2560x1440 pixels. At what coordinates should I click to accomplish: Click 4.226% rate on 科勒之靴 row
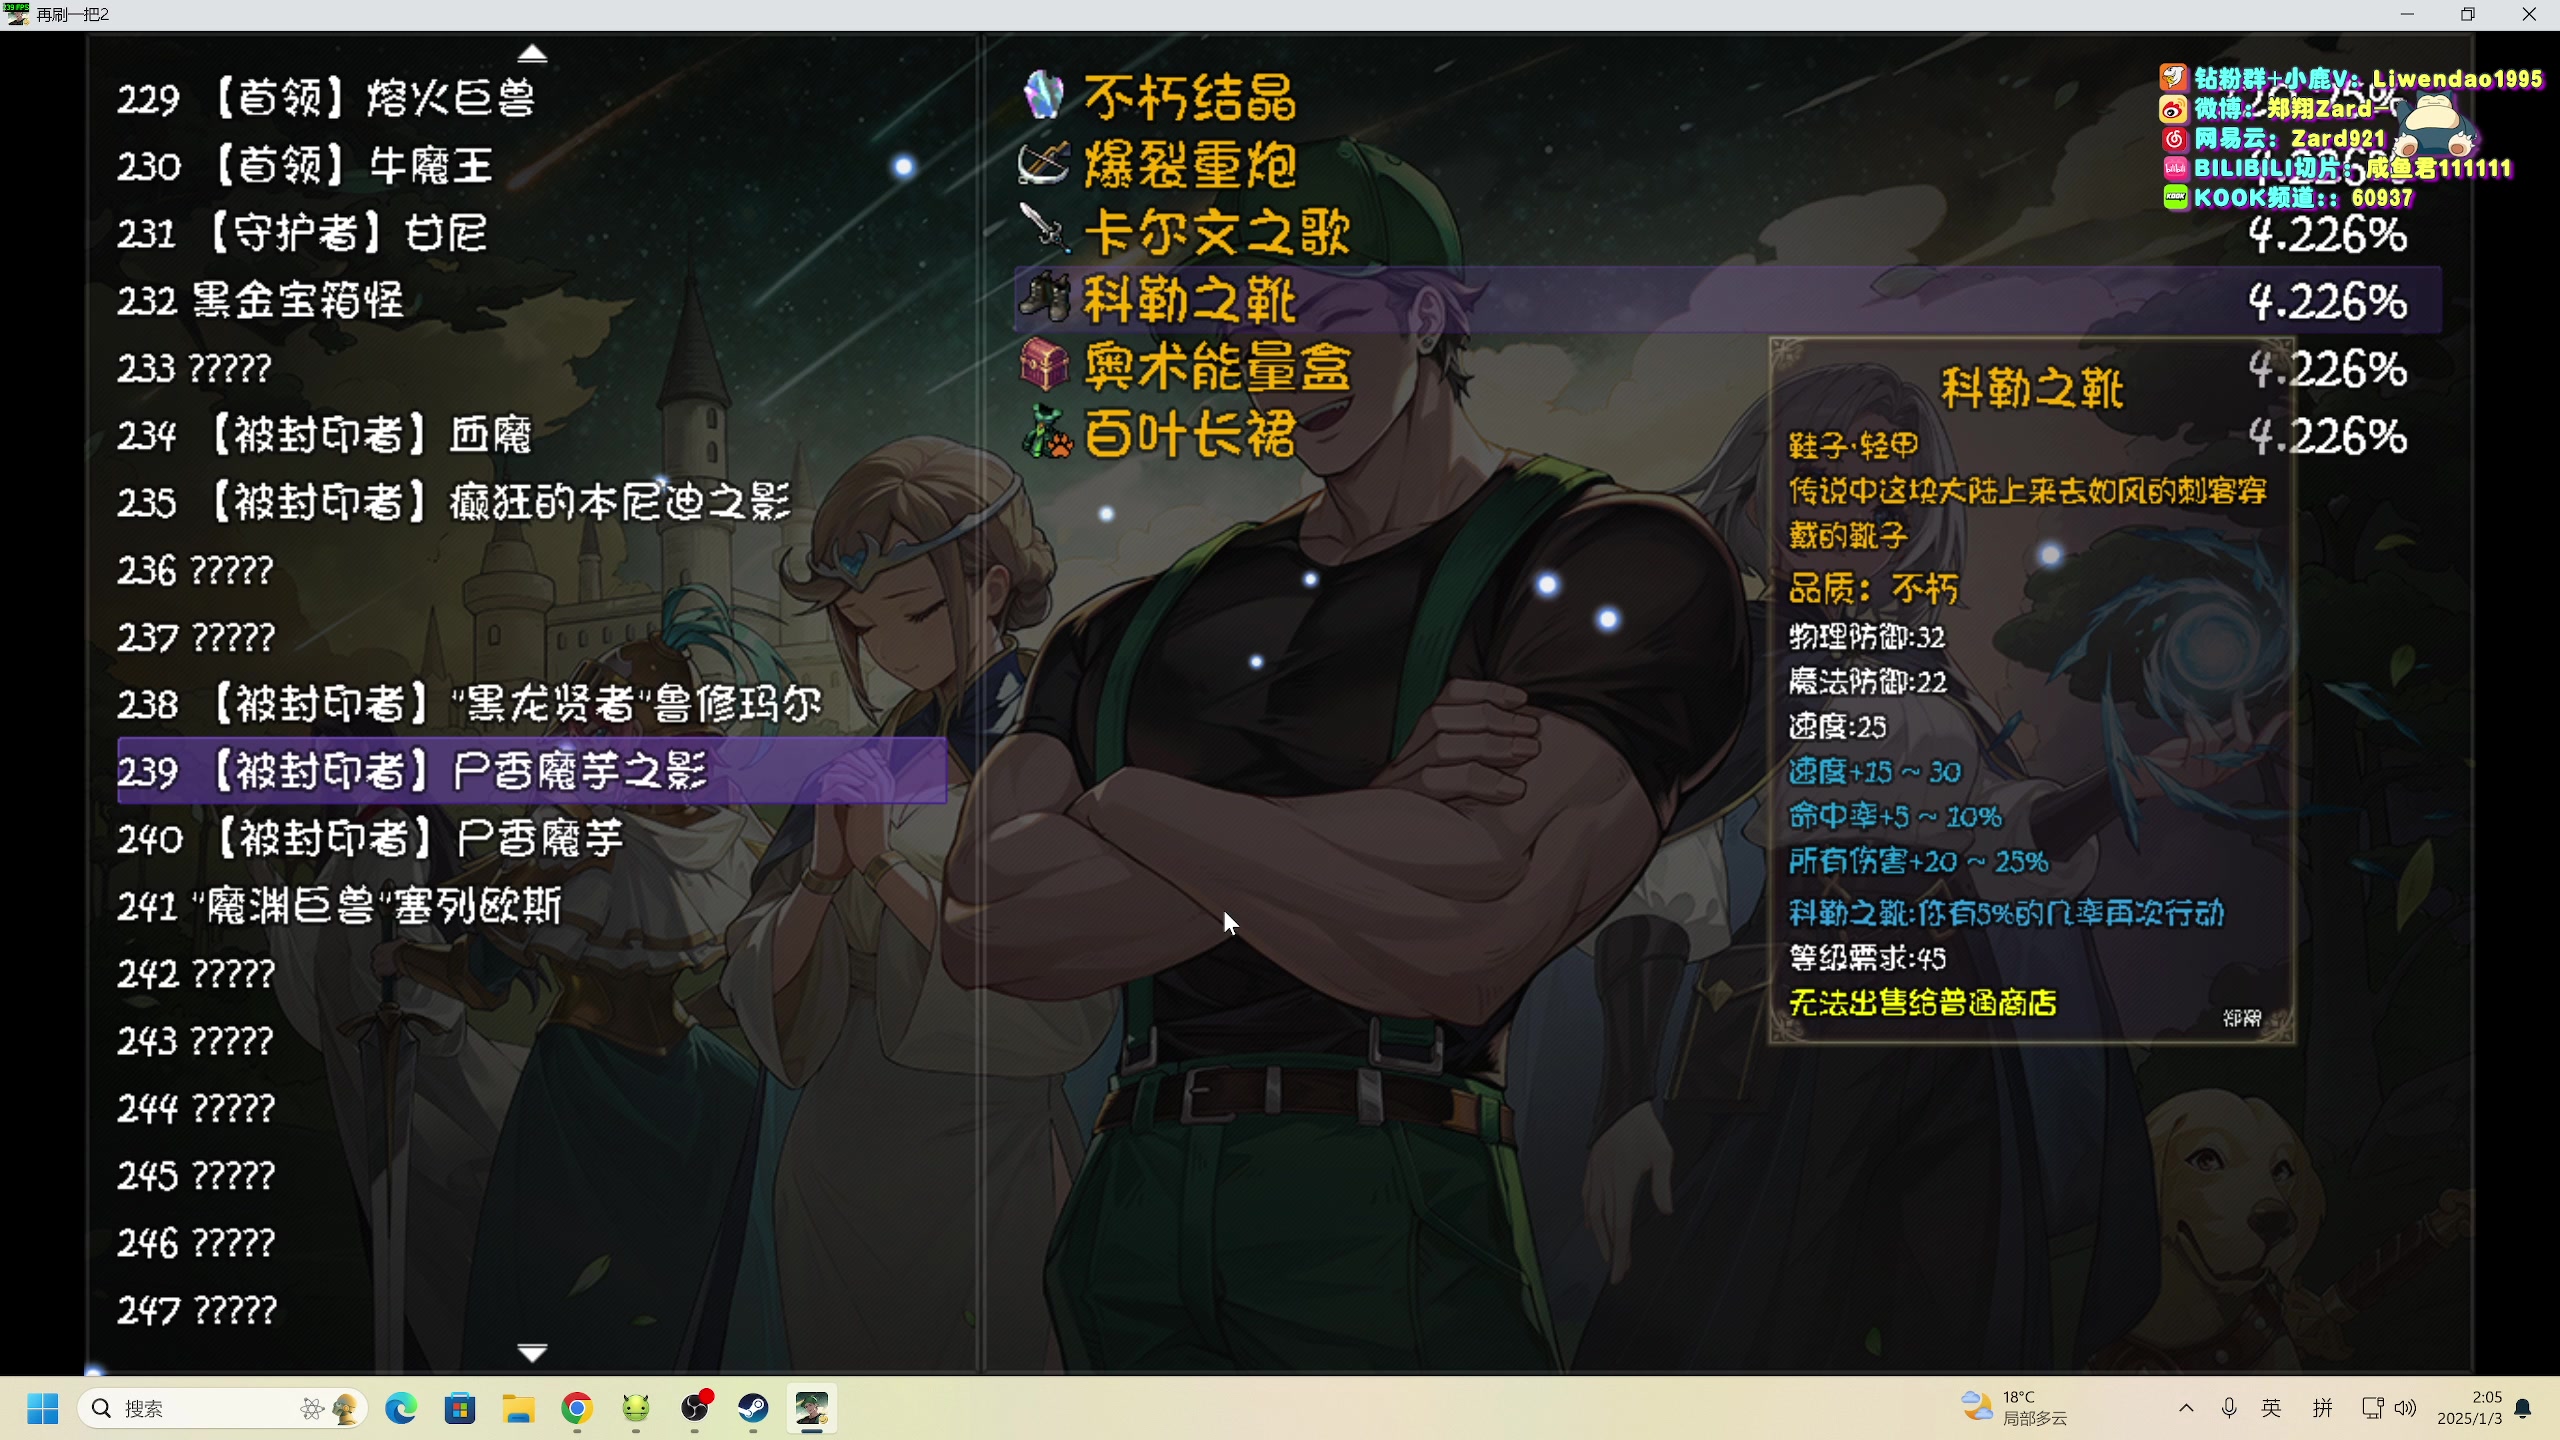click(x=2327, y=302)
